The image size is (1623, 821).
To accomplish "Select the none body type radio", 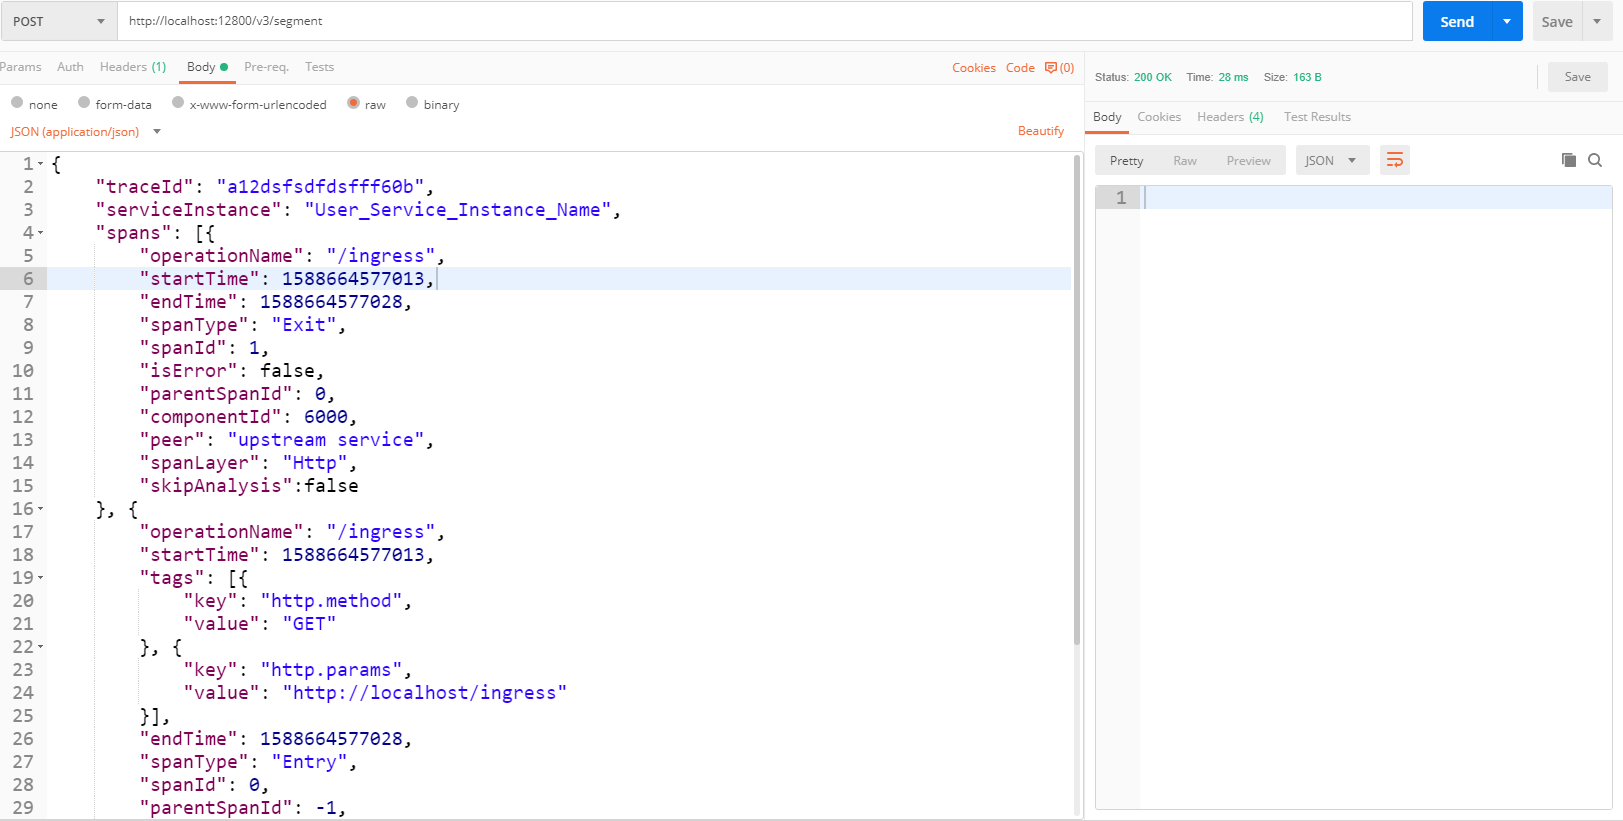I will (17, 102).
